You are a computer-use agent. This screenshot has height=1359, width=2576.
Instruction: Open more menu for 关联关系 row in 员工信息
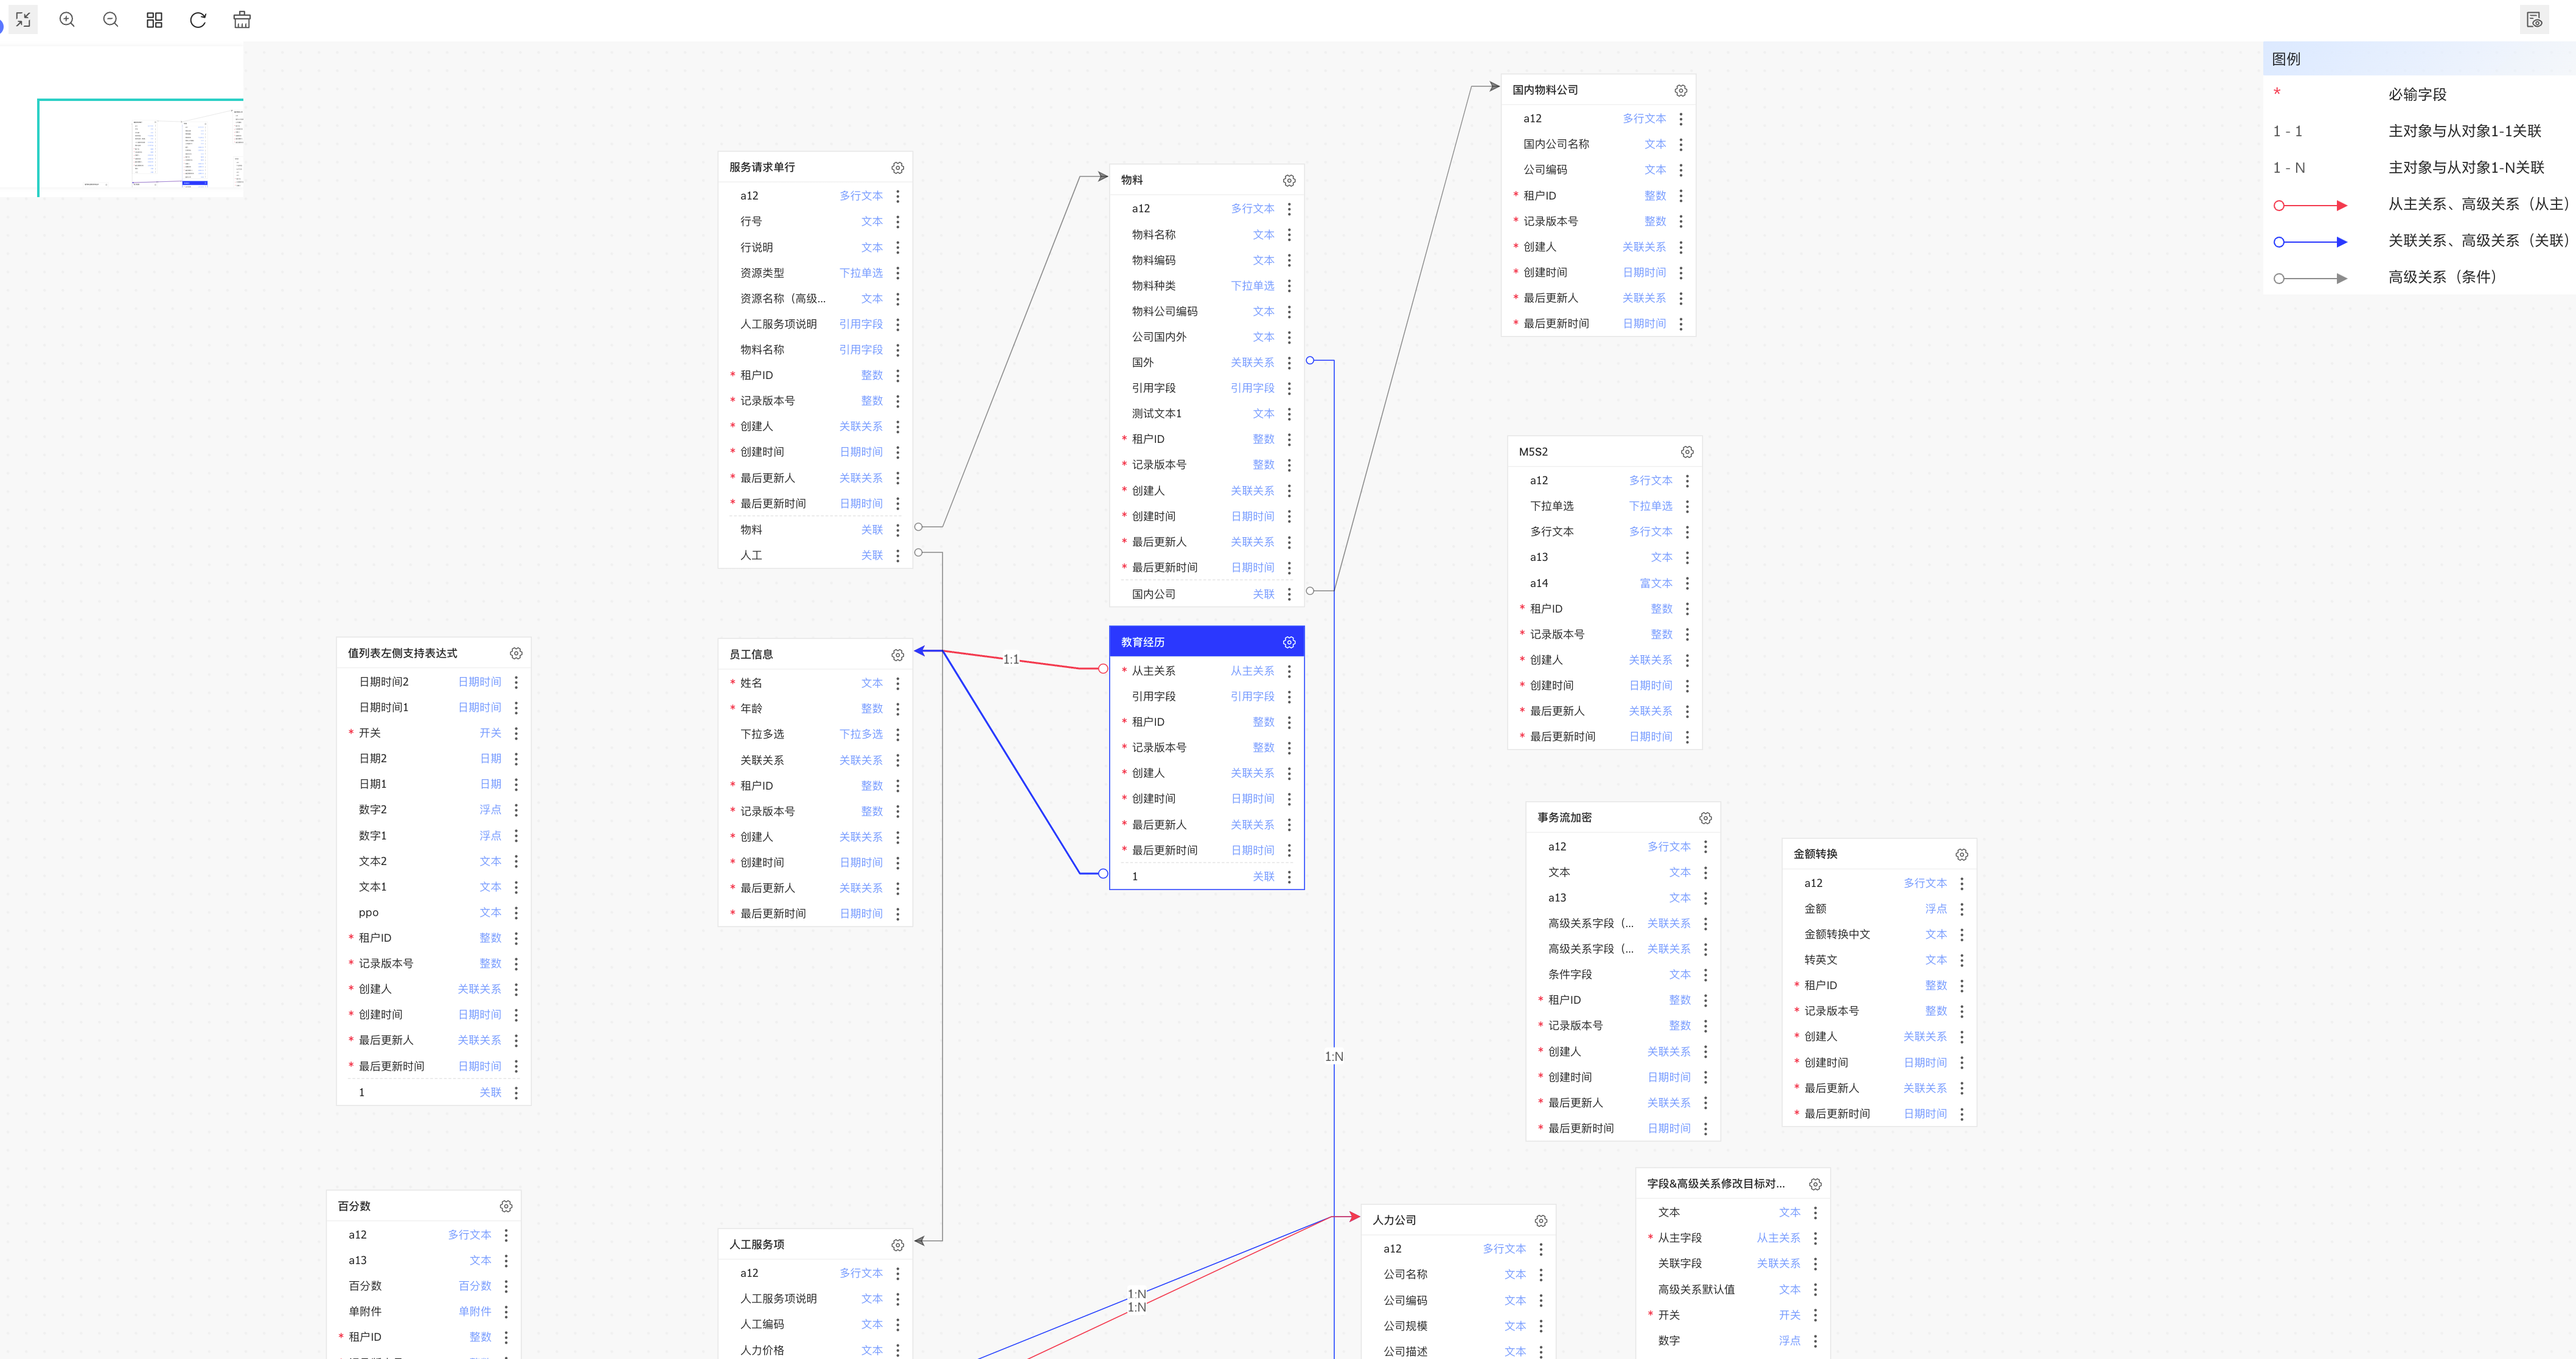[897, 760]
